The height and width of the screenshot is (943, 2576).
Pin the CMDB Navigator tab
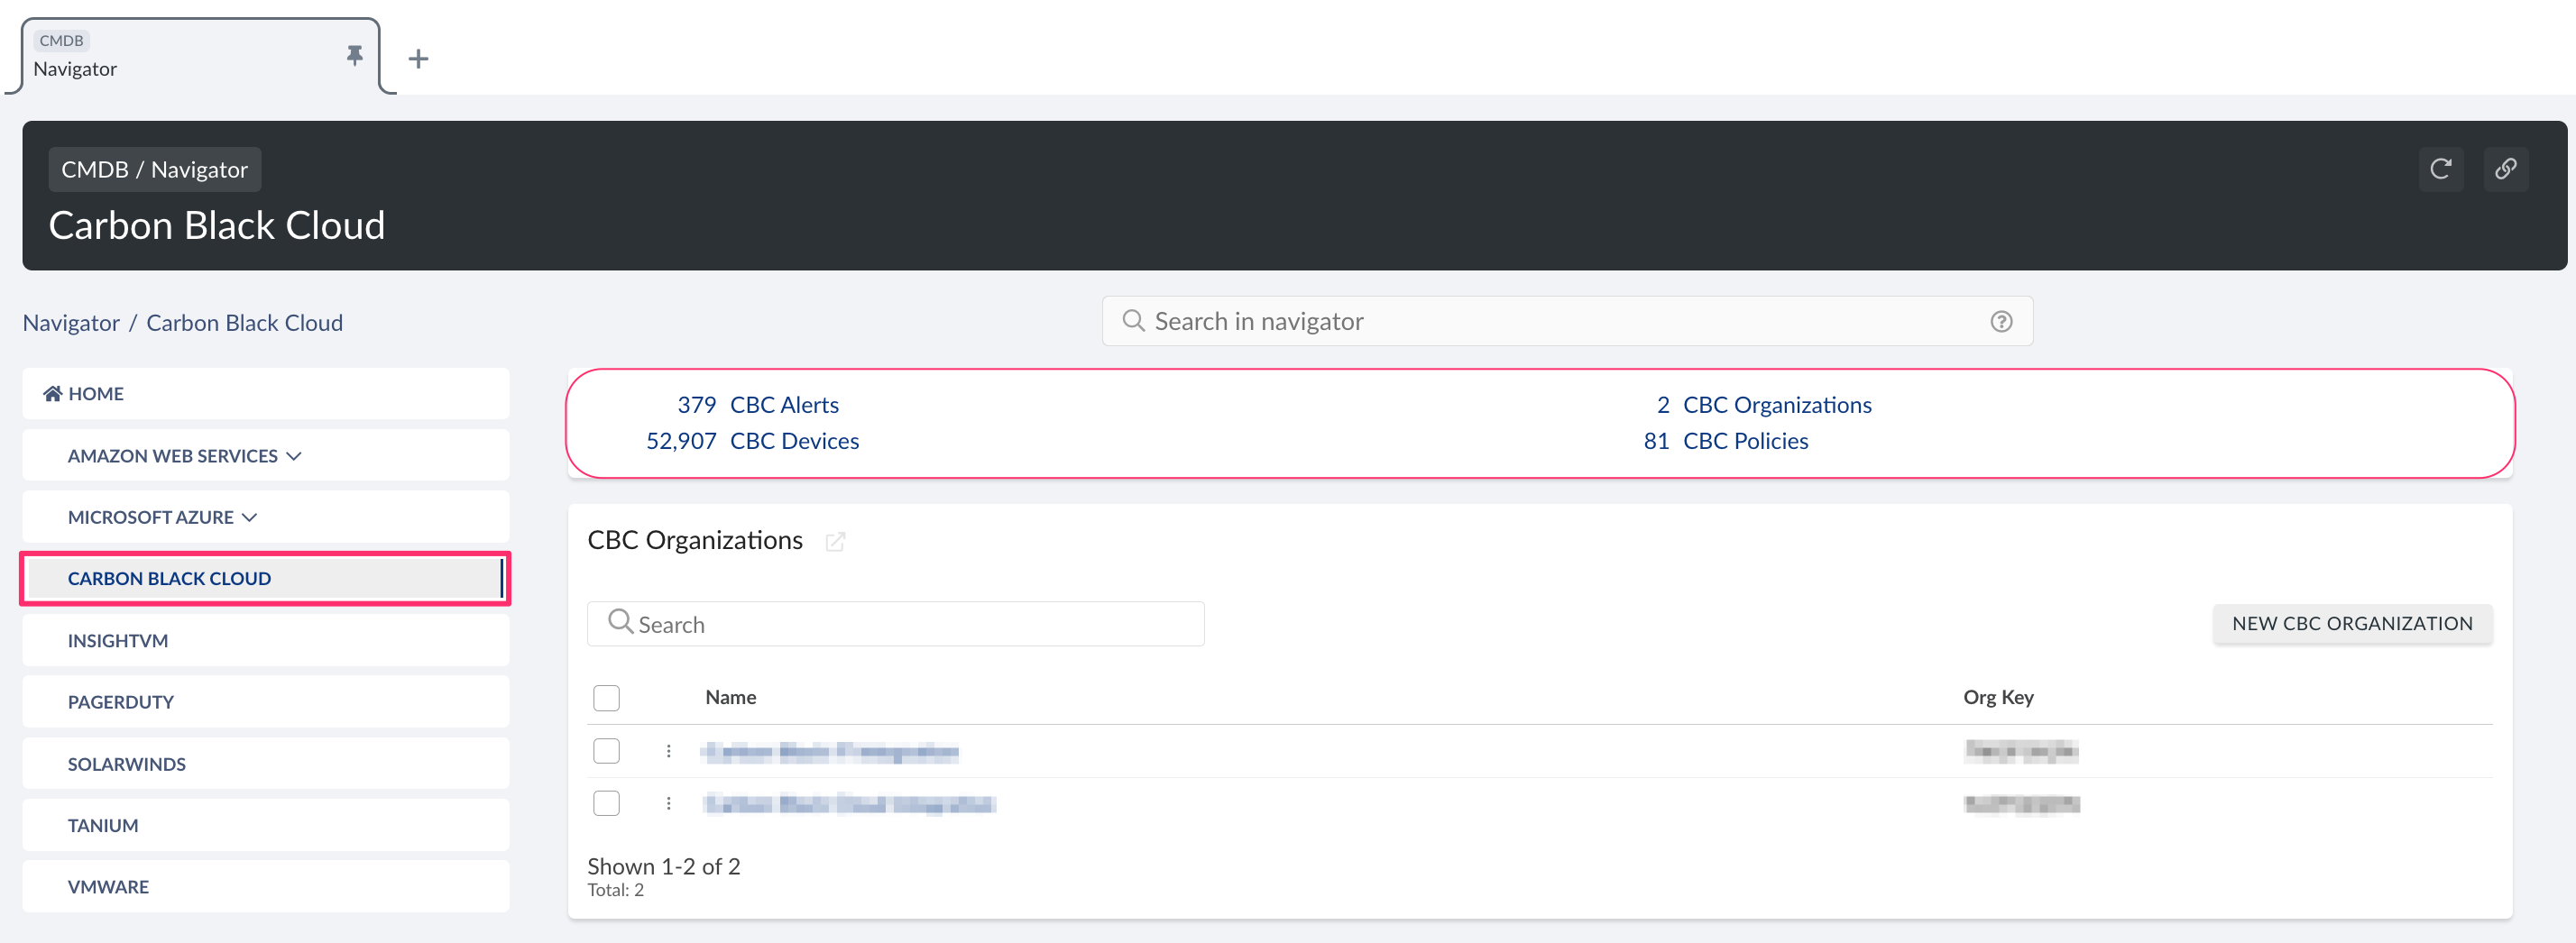354,57
